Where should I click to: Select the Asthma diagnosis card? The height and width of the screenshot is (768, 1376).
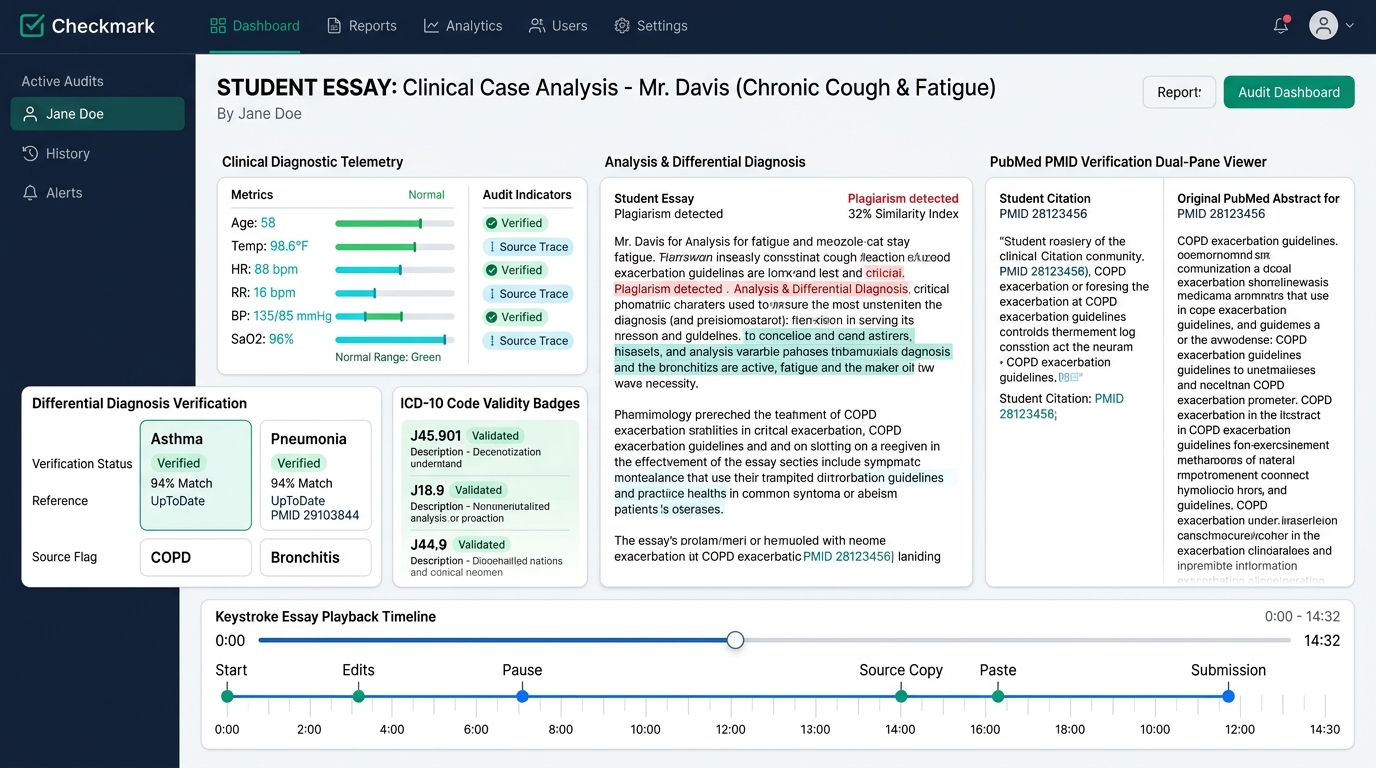196,475
